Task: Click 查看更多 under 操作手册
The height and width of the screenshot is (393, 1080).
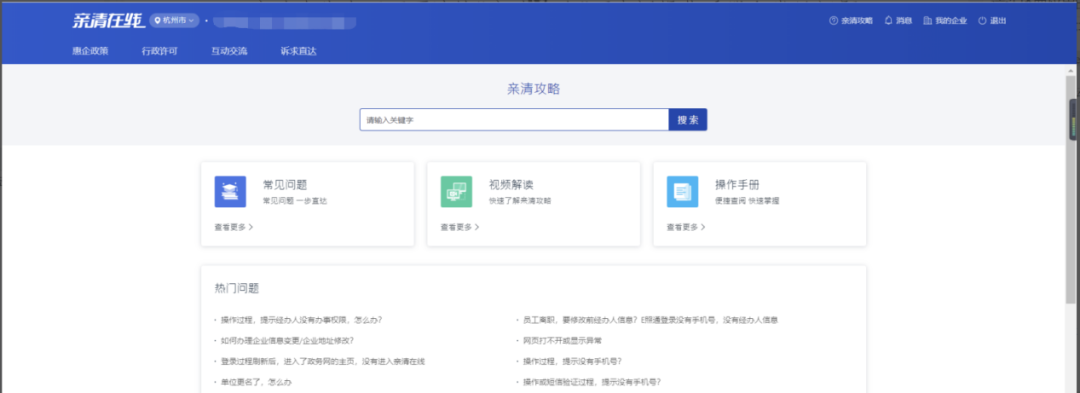Action: [685, 226]
